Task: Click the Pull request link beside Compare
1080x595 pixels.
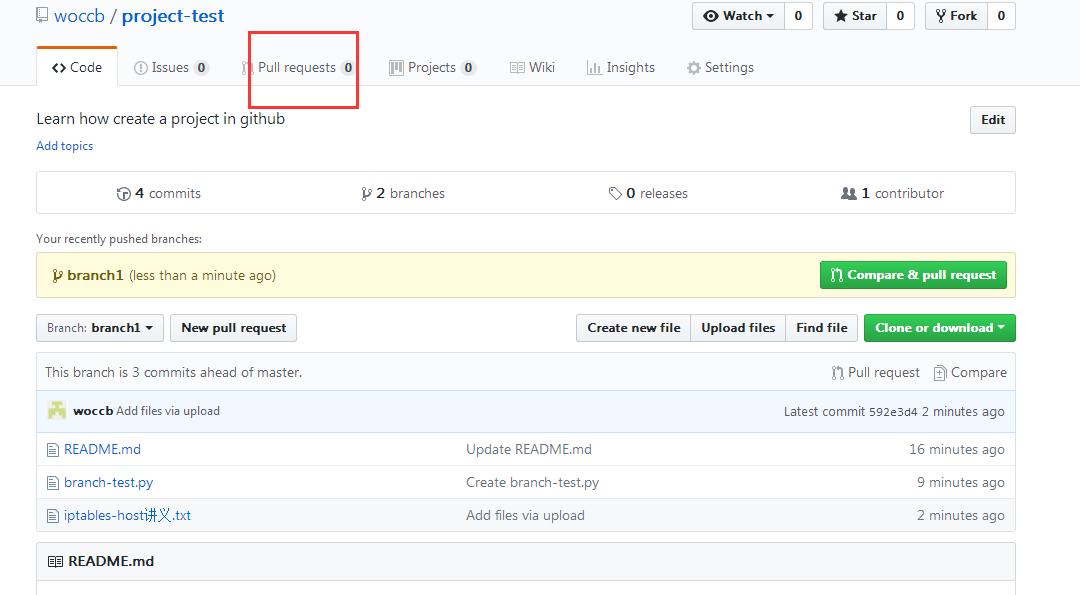Action: click(875, 373)
